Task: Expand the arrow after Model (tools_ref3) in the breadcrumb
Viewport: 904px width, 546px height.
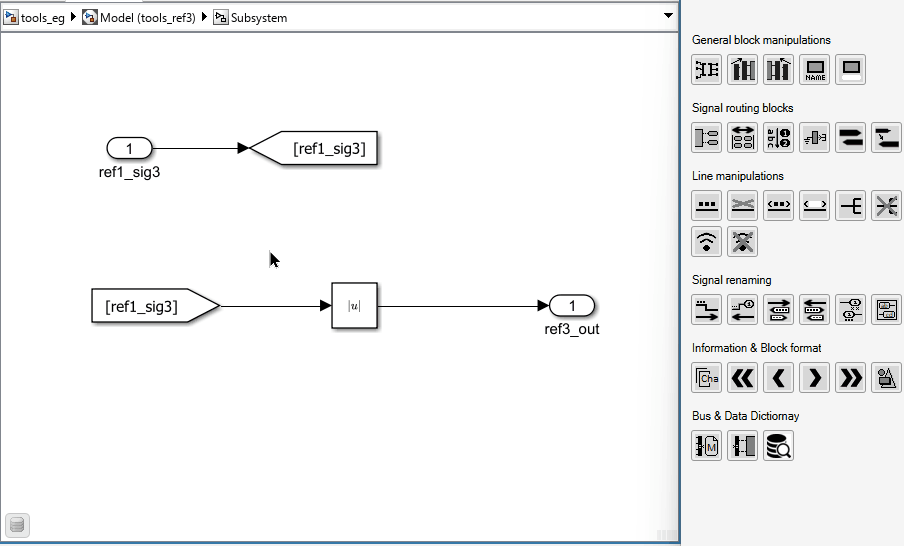Action: [204, 17]
